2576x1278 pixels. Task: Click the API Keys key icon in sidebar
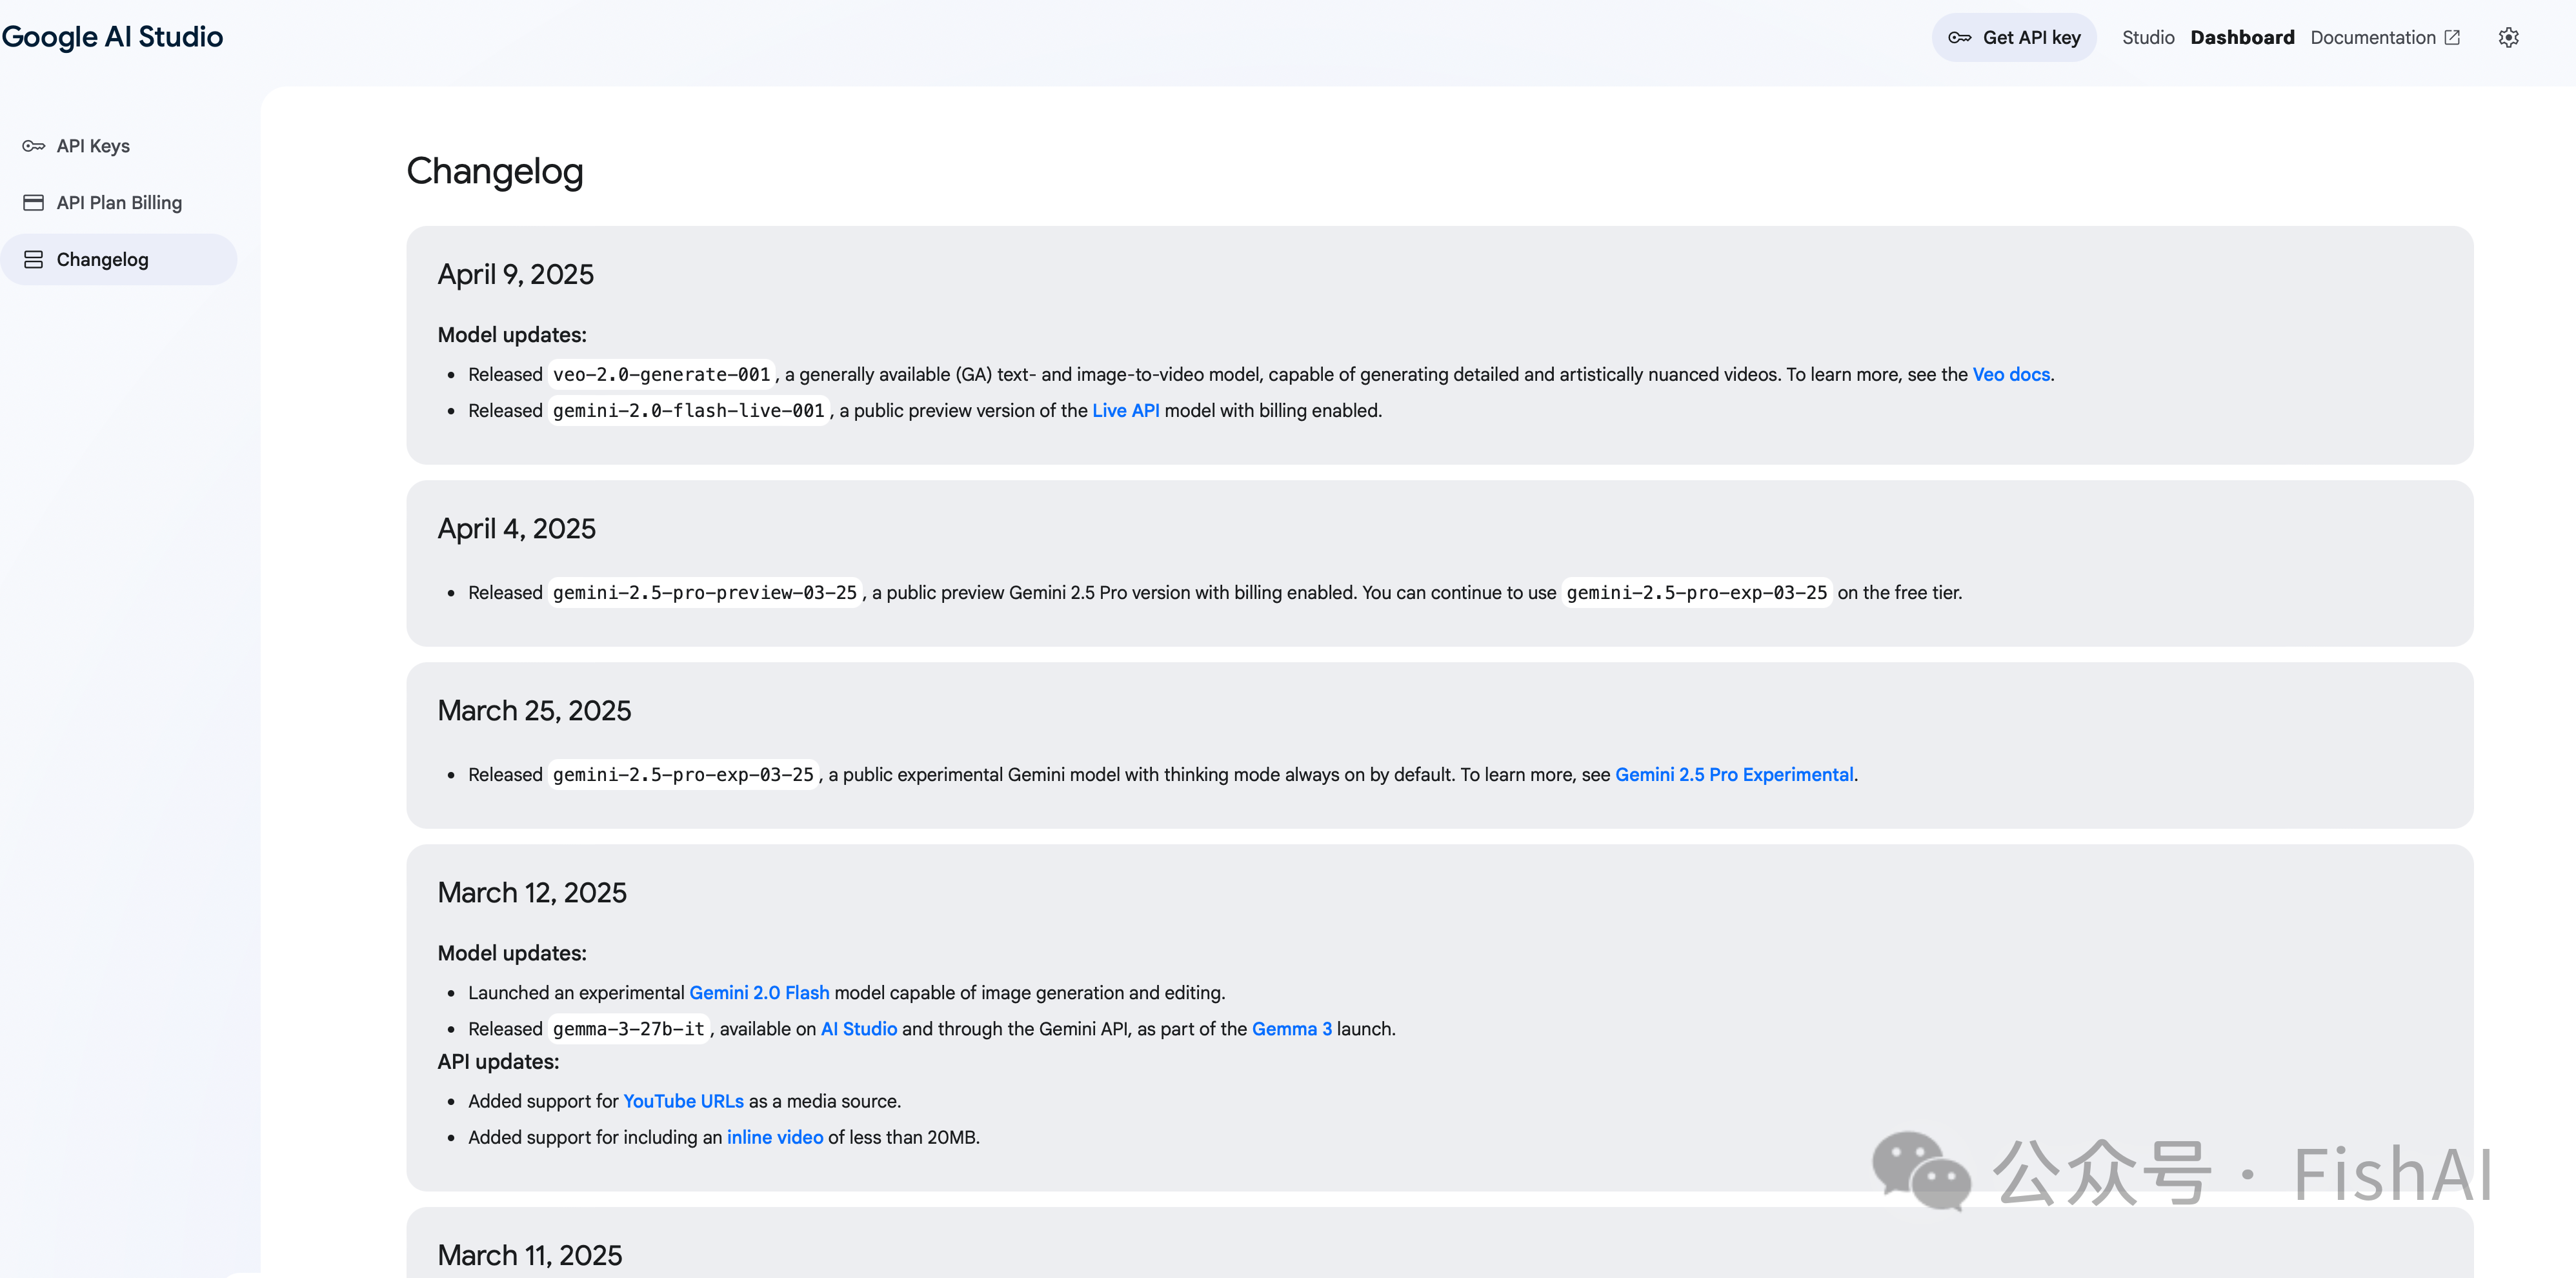coord(34,146)
